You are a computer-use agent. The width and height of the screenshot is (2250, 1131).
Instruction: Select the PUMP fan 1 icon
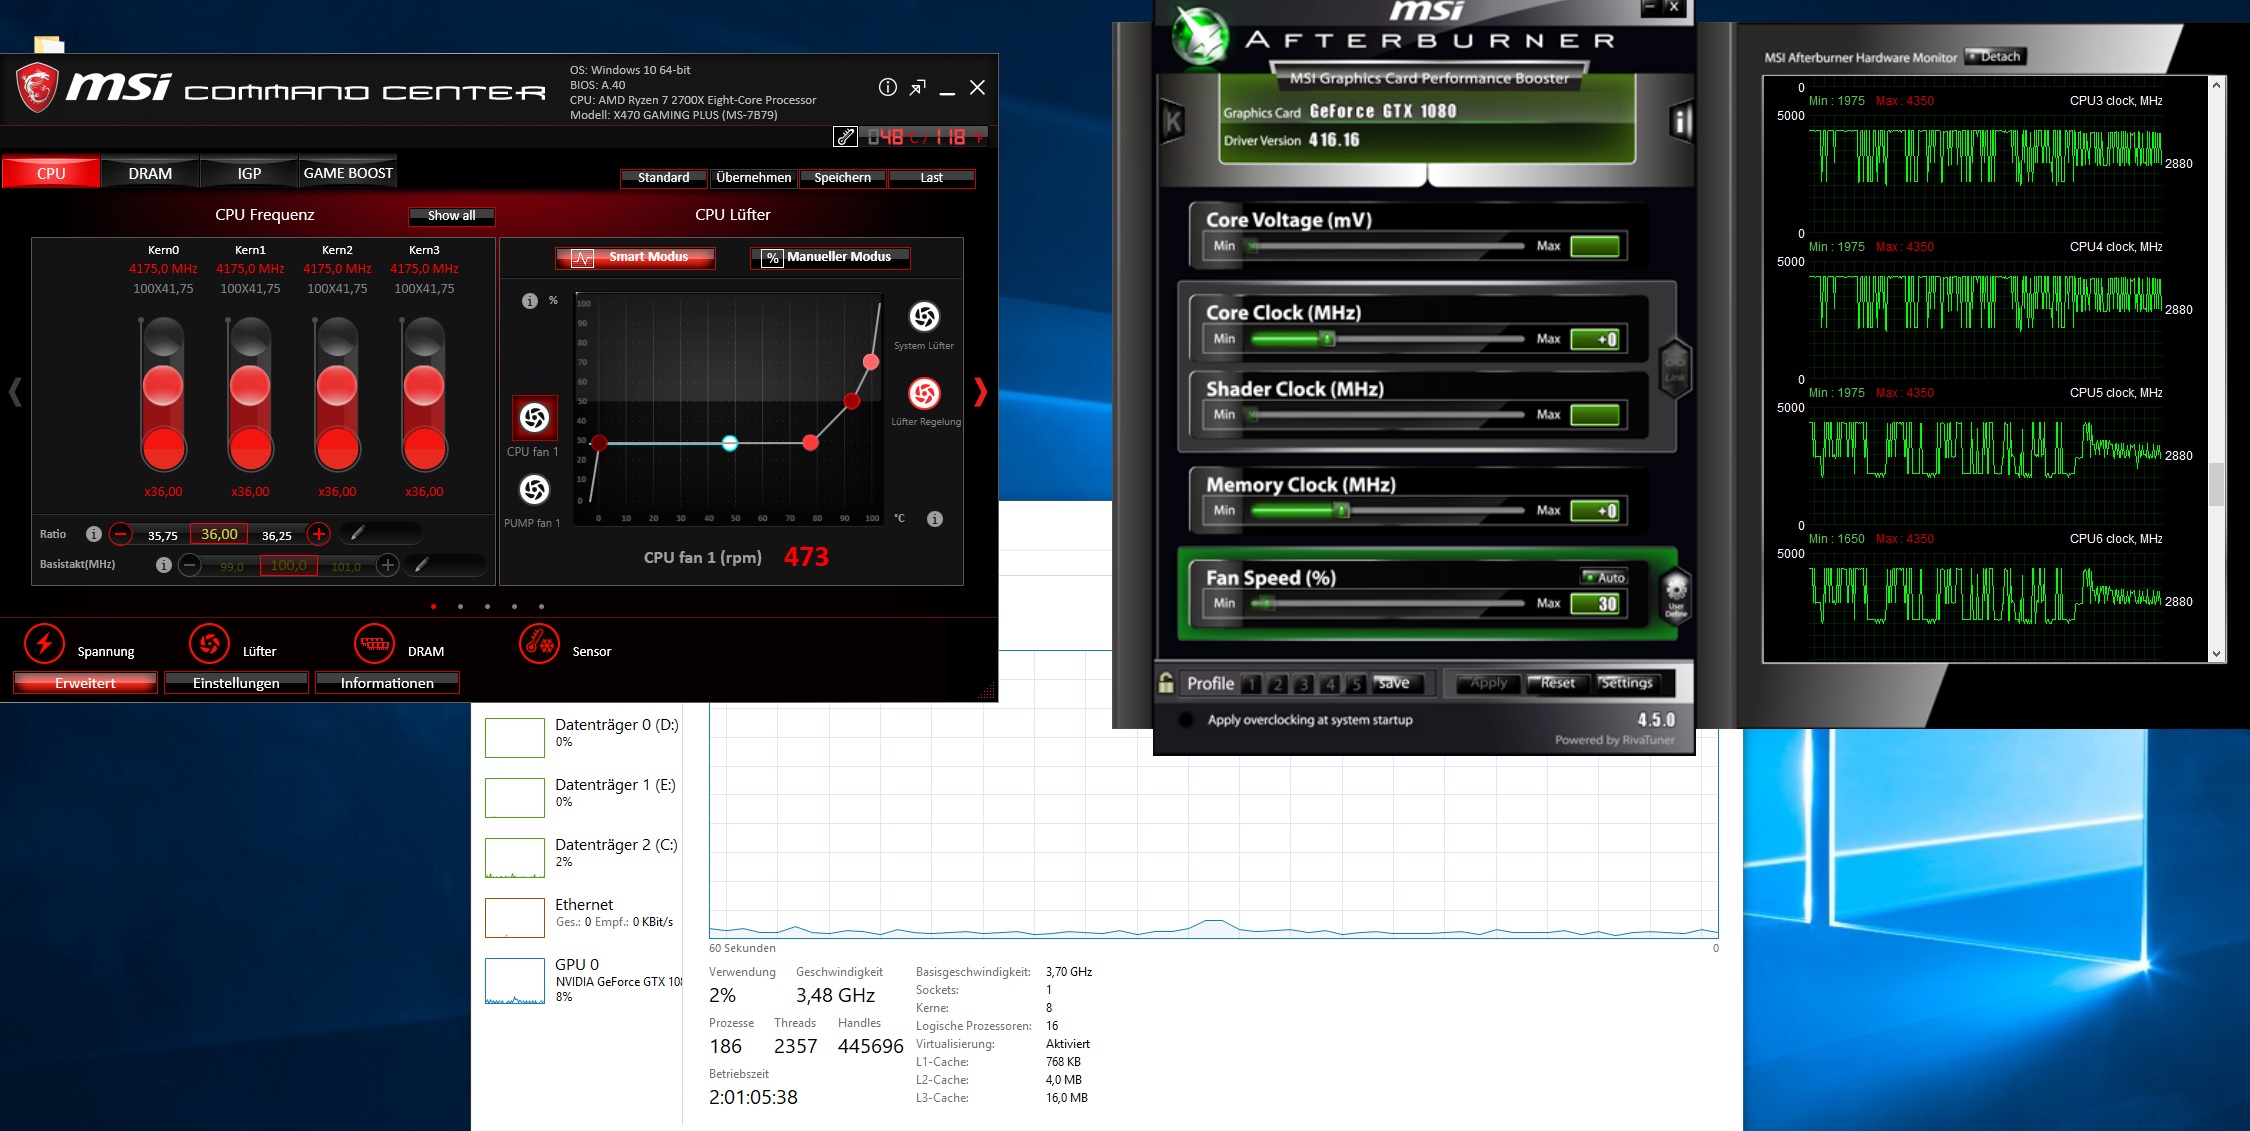534,489
